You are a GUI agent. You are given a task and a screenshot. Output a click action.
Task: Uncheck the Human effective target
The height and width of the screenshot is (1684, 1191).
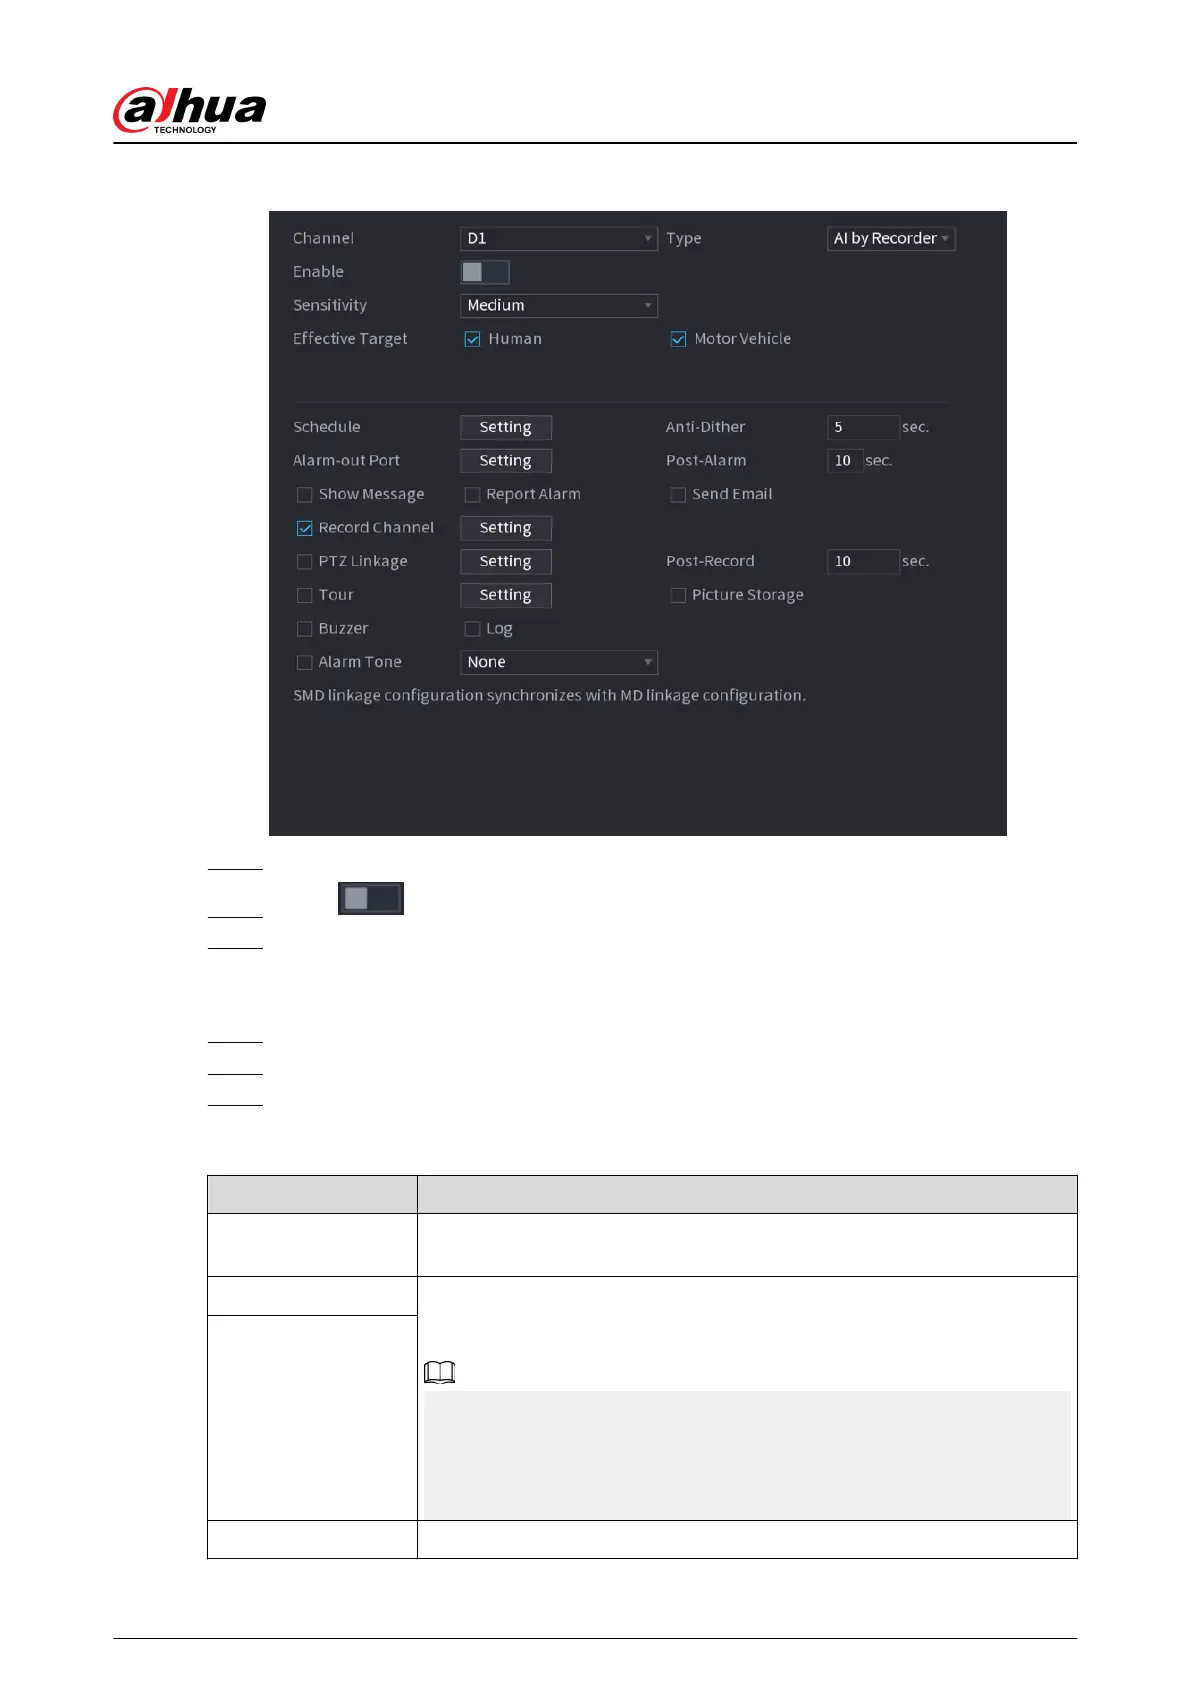click(473, 339)
